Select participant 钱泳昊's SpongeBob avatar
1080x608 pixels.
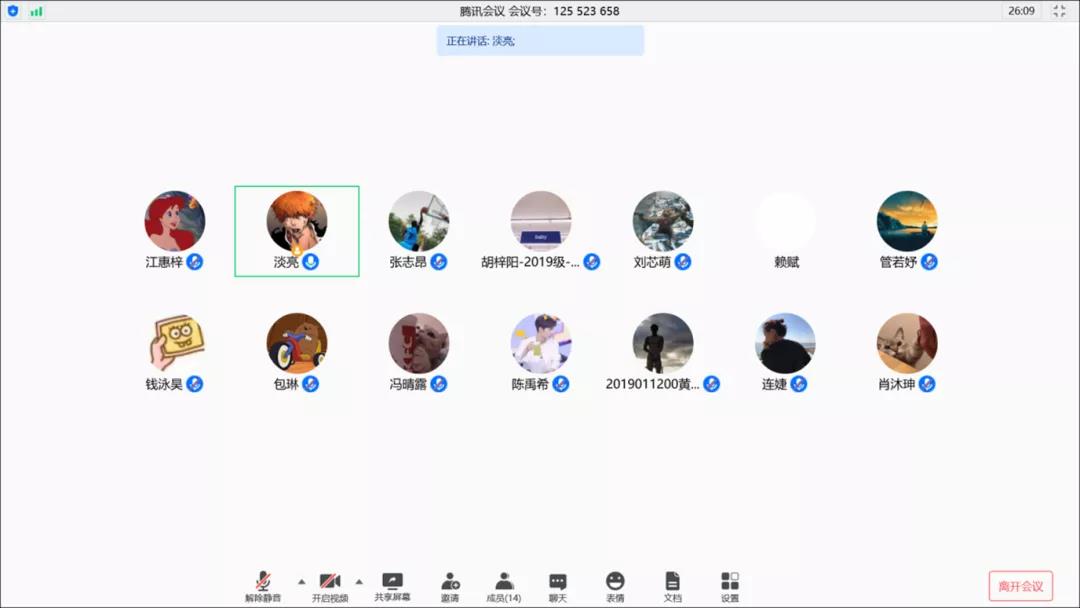[175, 343]
